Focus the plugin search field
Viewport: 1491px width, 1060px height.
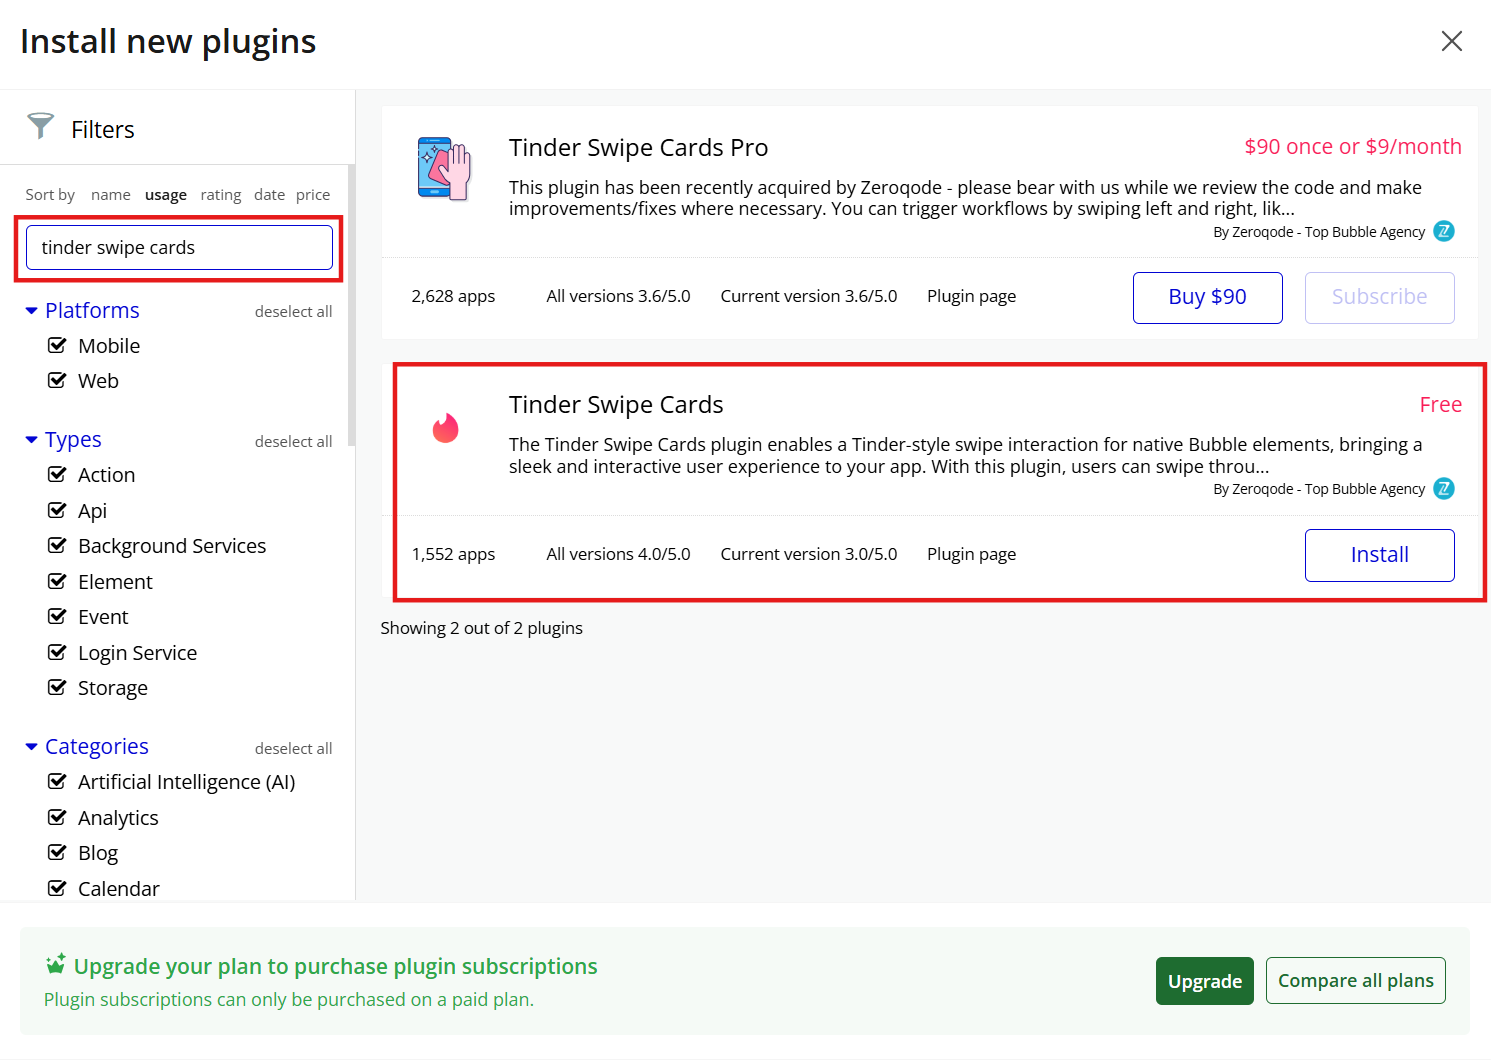pos(179,248)
